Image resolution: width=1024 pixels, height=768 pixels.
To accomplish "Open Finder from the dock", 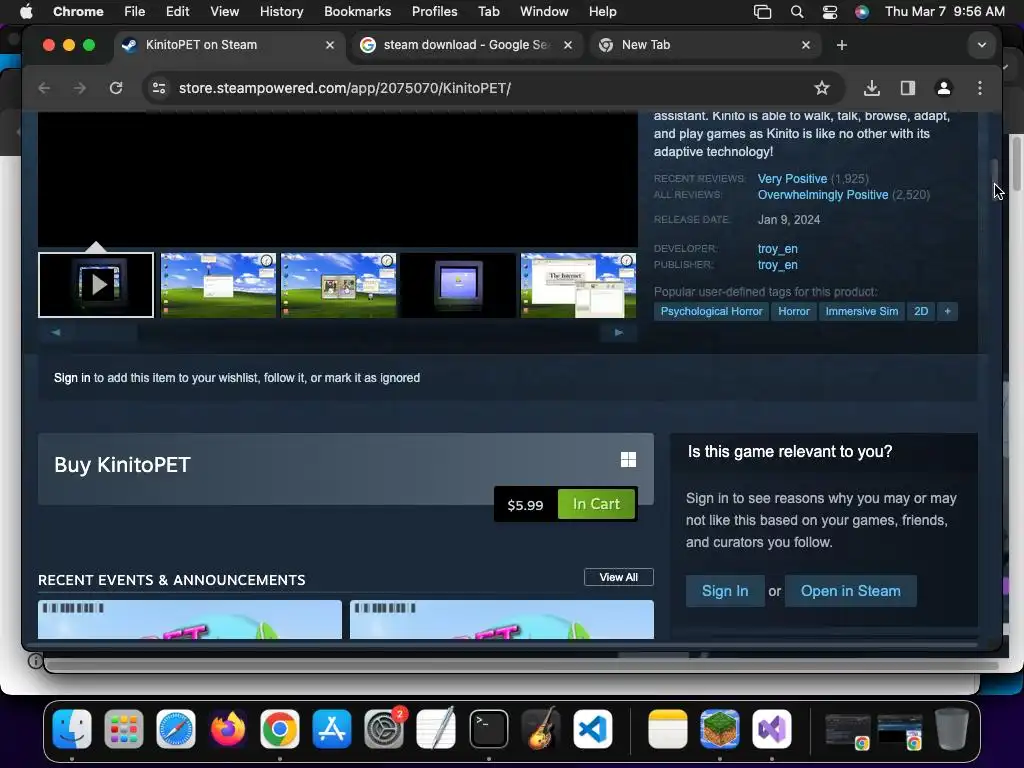I will (x=72, y=729).
